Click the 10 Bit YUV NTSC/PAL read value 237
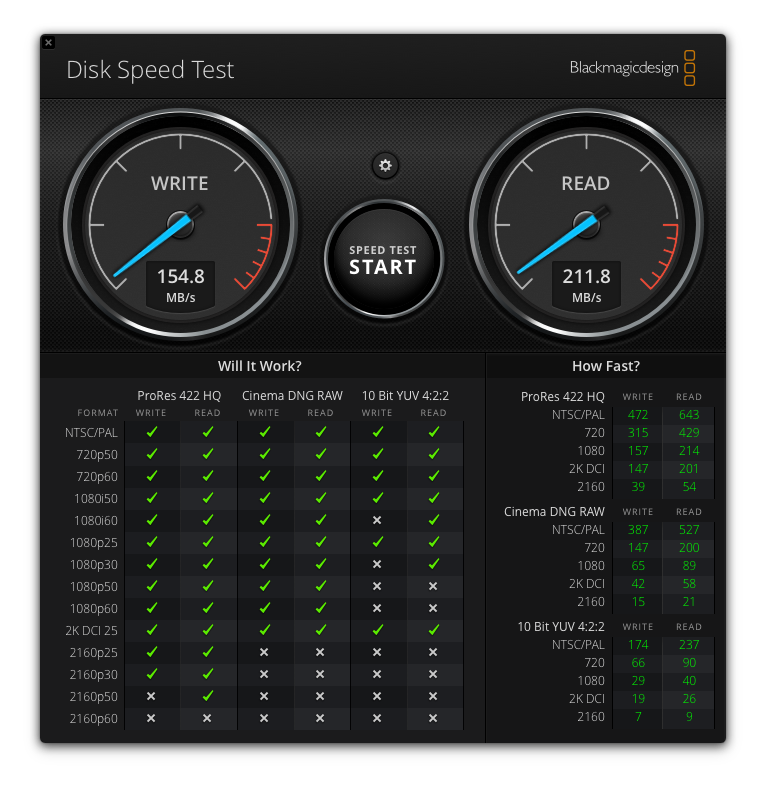 [x=689, y=645]
